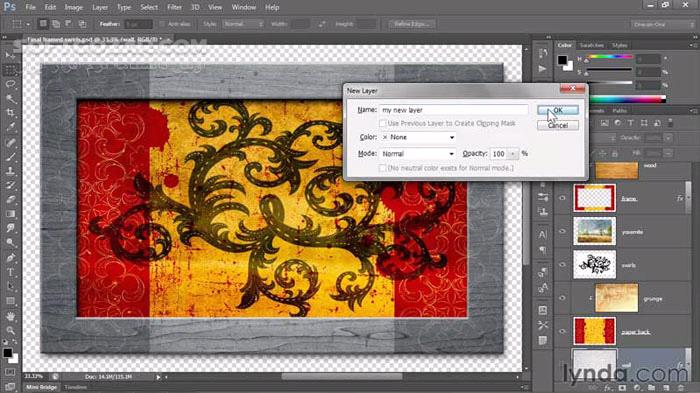Switch to the Swatches tab

pyautogui.click(x=592, y=46)
